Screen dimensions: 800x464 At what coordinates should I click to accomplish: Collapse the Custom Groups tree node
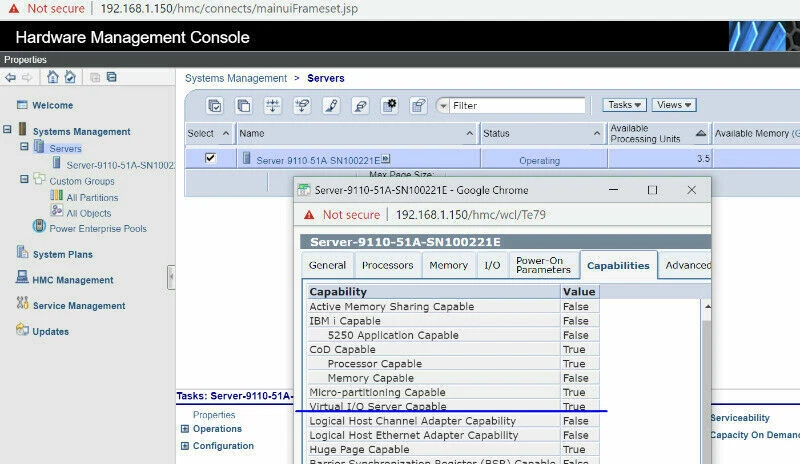pyautogui.click(x=24, y=179)
